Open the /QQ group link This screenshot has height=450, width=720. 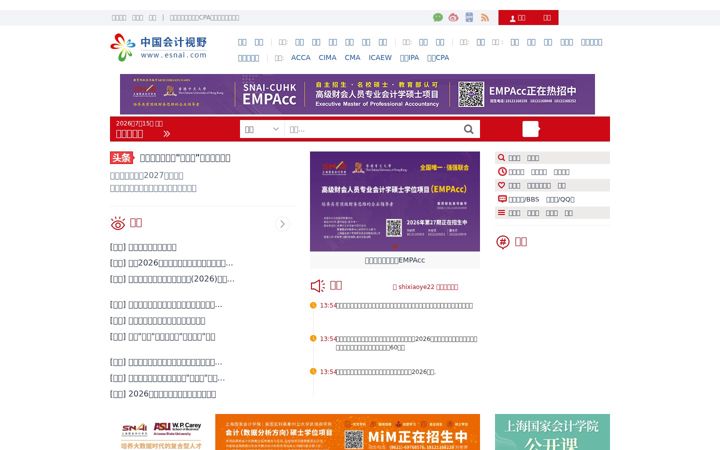(560, 199)
